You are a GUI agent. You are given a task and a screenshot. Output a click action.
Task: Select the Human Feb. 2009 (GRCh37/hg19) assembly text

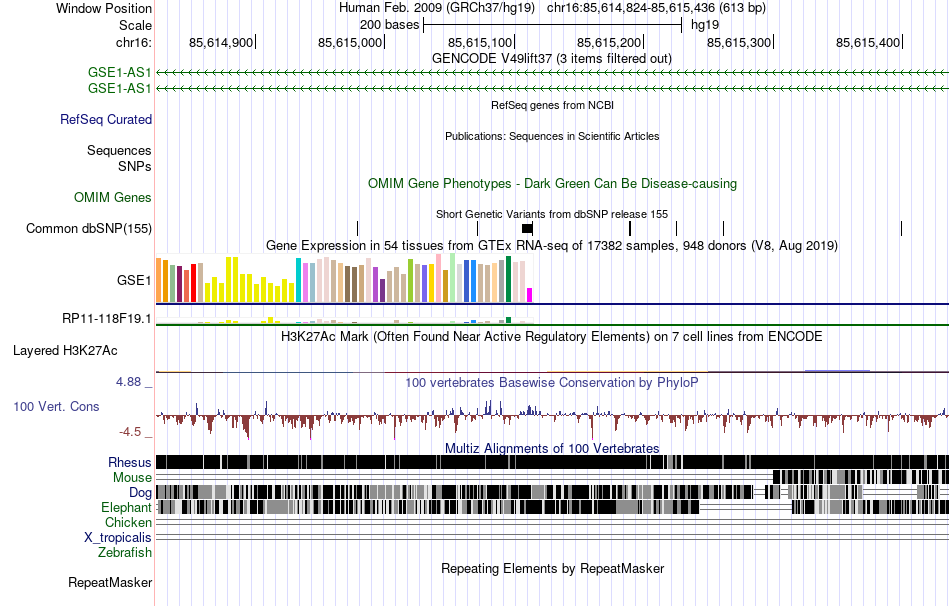point(437,8)
